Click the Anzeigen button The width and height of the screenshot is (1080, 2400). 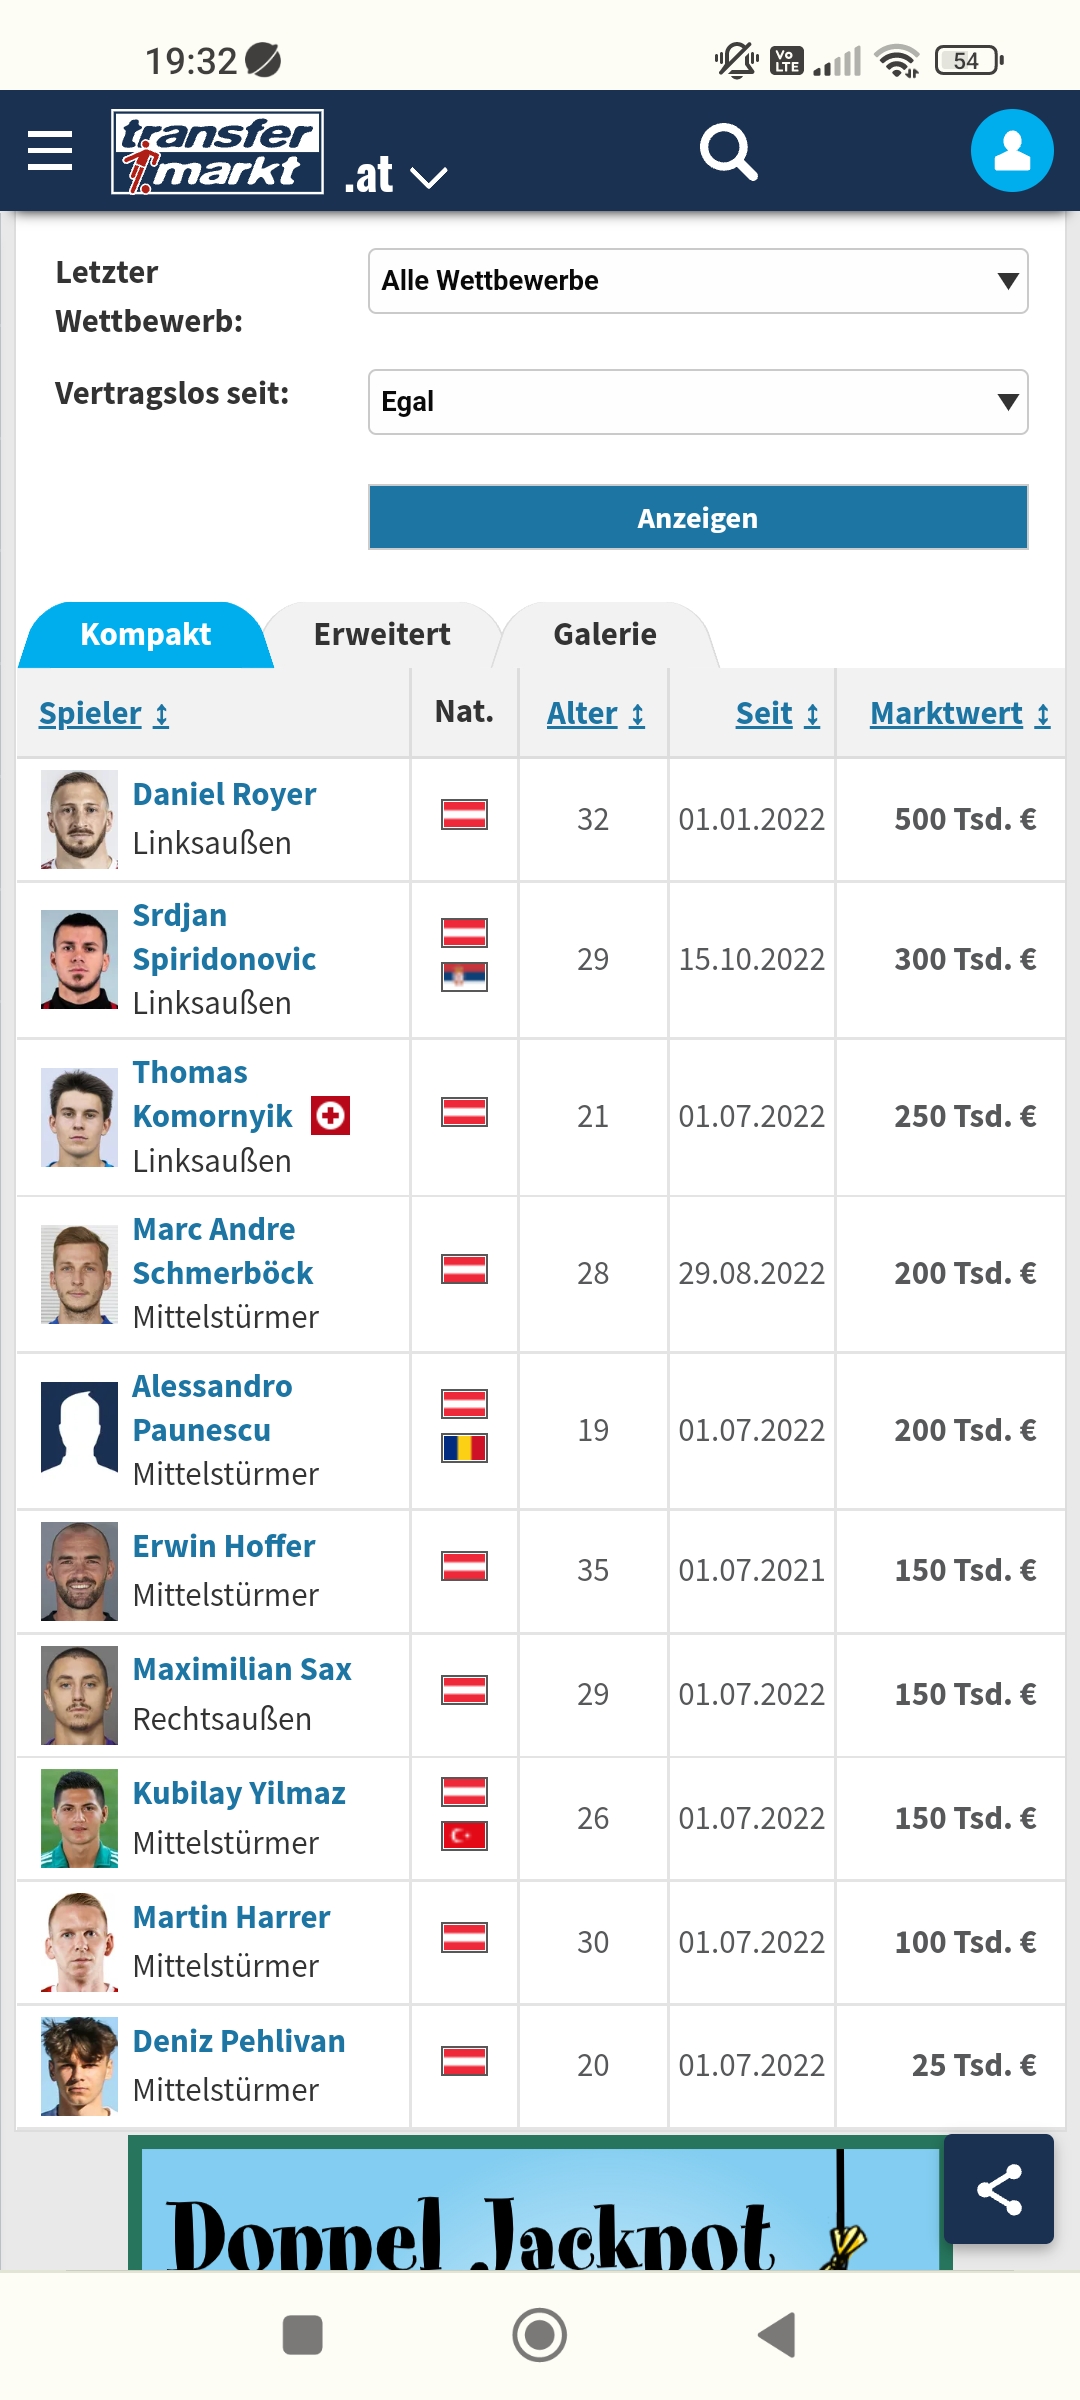coord(698,517)
